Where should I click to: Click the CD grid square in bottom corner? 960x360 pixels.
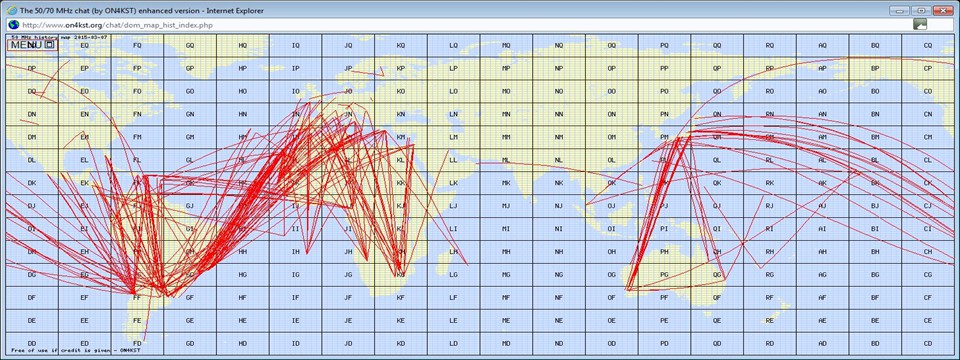928,343
